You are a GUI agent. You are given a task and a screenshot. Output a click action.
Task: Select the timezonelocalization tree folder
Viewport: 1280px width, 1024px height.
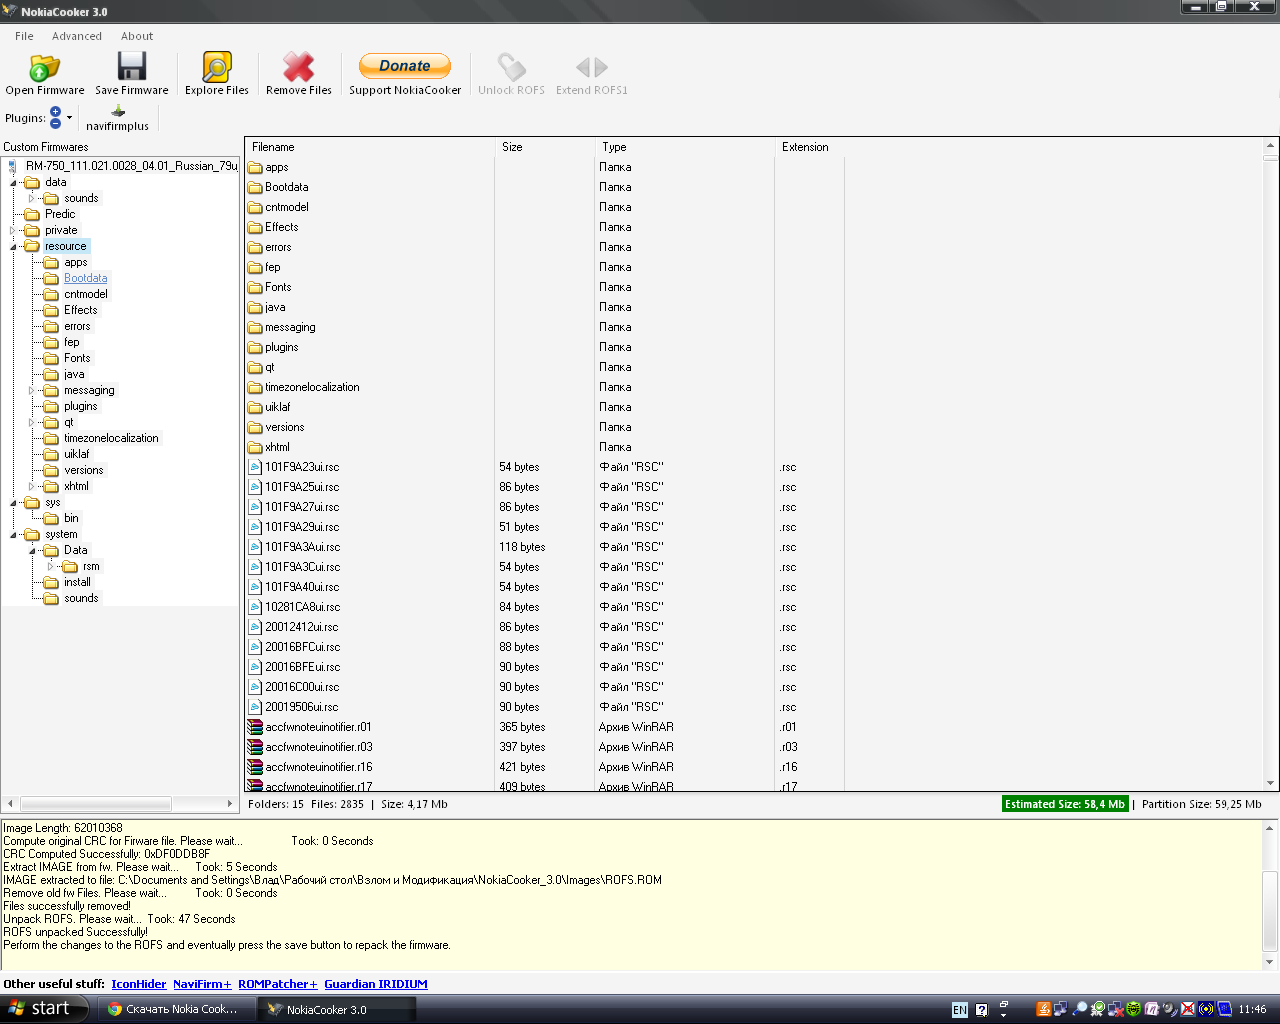[x=111, y=438]
